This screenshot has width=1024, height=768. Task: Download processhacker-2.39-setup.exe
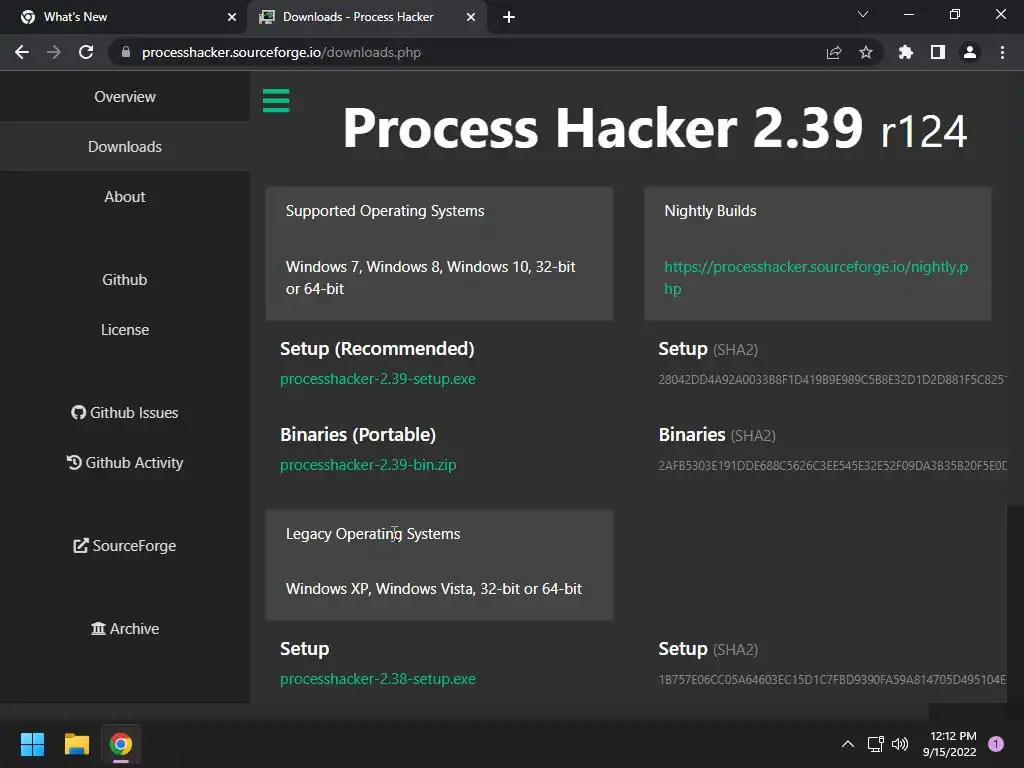pyautogui.click(x=377, y=379)
